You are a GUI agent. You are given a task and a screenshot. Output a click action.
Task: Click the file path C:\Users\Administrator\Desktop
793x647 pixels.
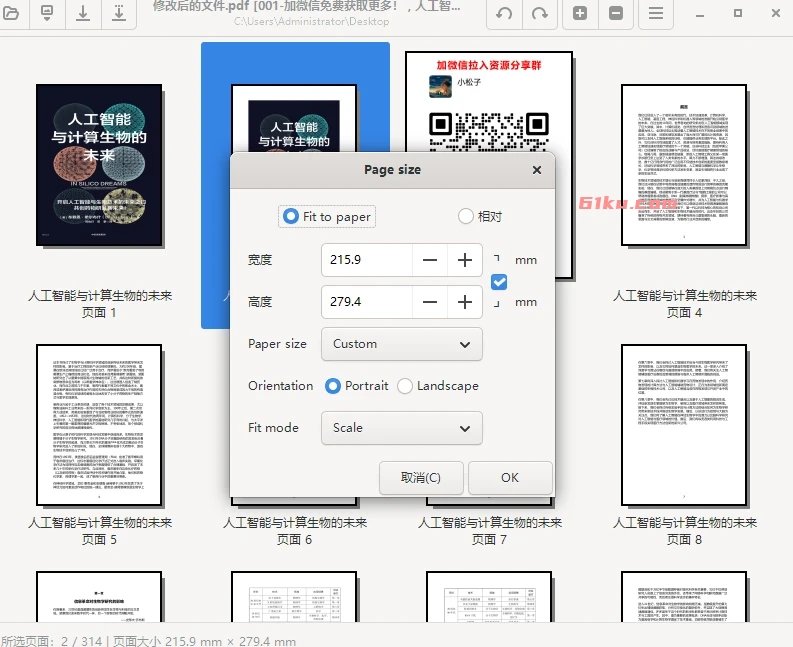(312, 21)
